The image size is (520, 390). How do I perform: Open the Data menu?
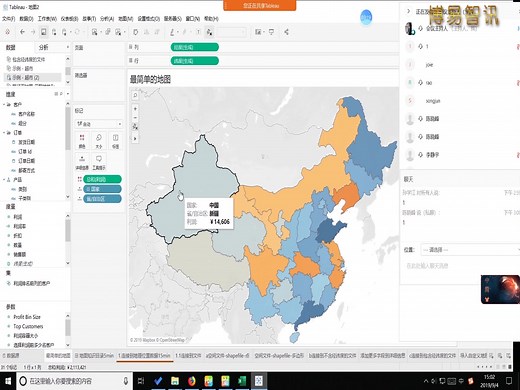pos(26,19)
